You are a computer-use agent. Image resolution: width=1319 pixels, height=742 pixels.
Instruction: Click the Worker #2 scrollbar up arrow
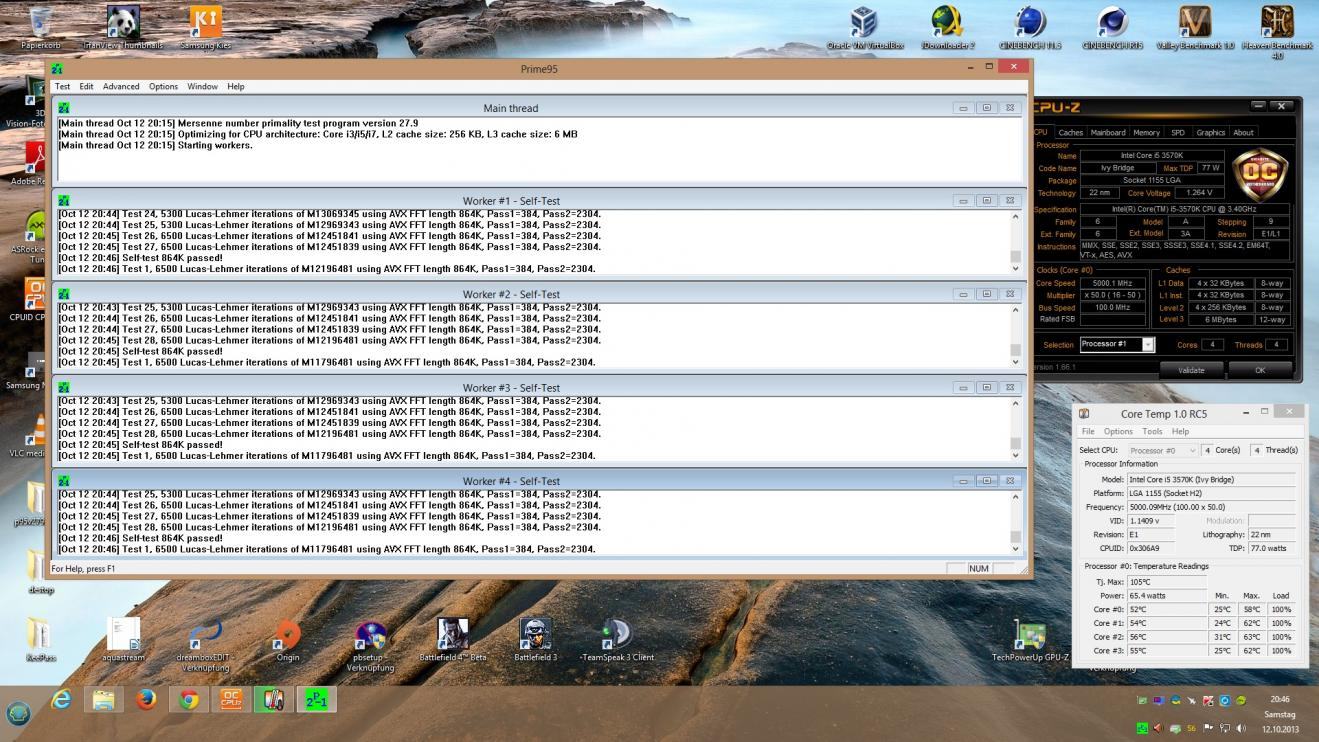[1016, 309]
